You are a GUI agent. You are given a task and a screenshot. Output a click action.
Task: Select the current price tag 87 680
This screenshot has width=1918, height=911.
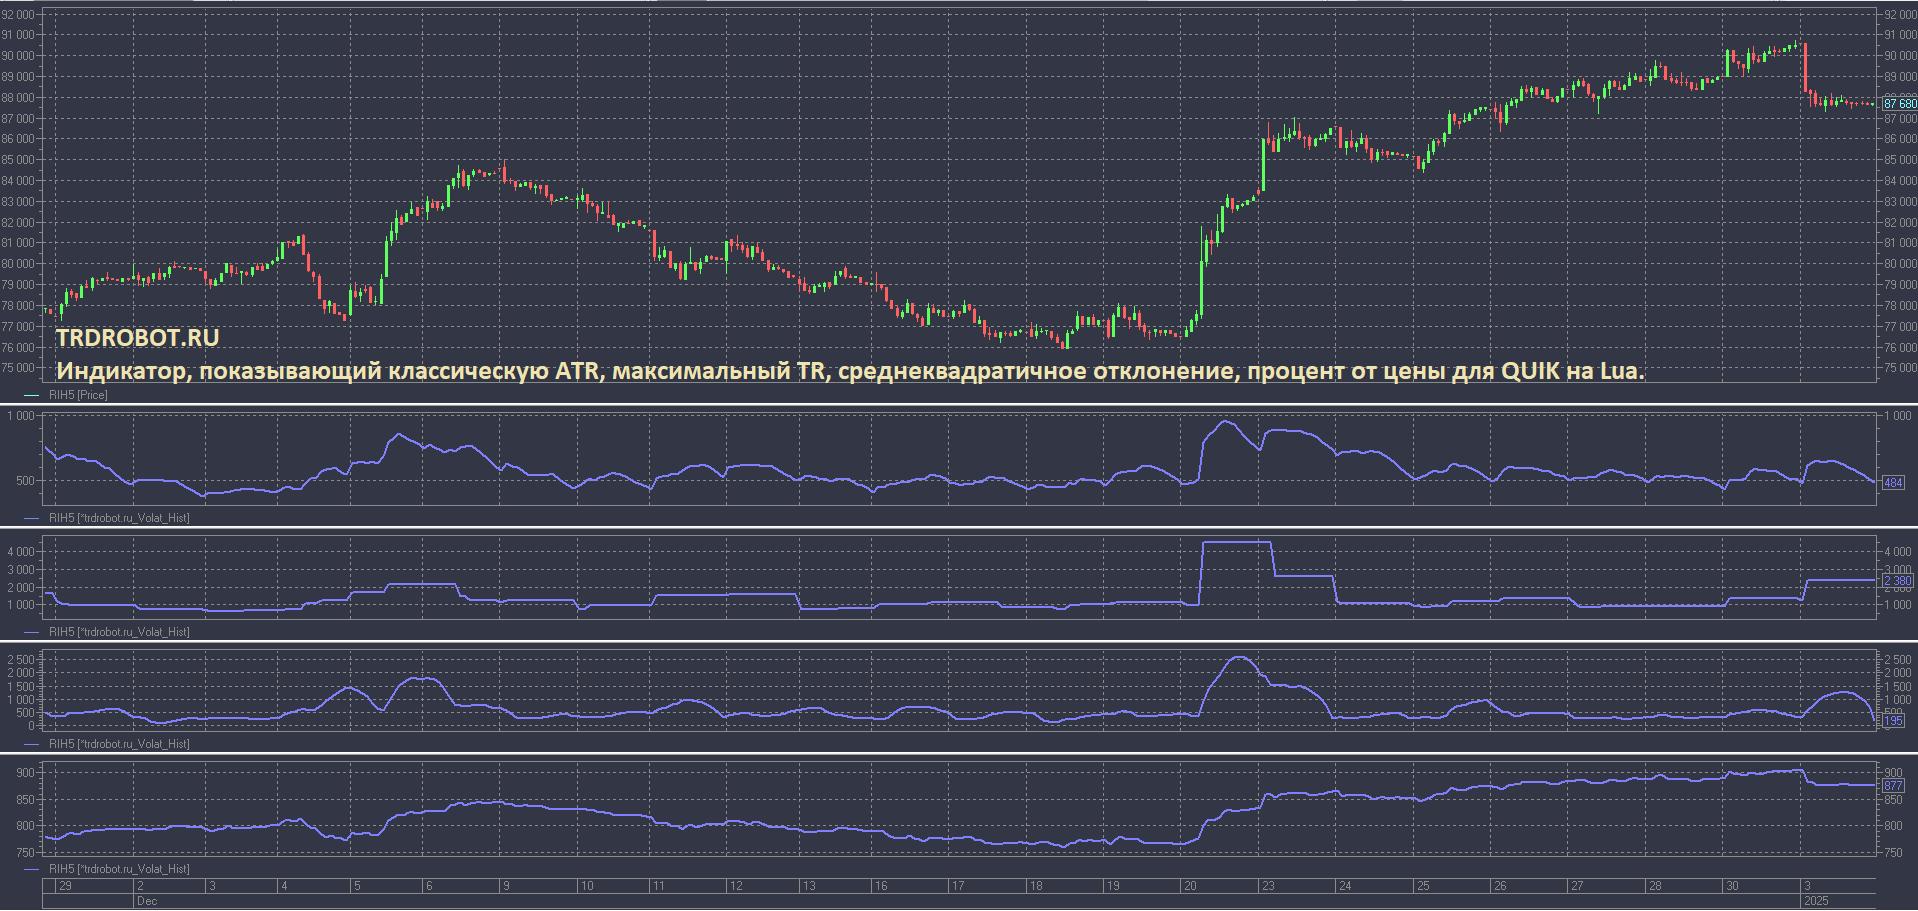tap(1899, 104)
